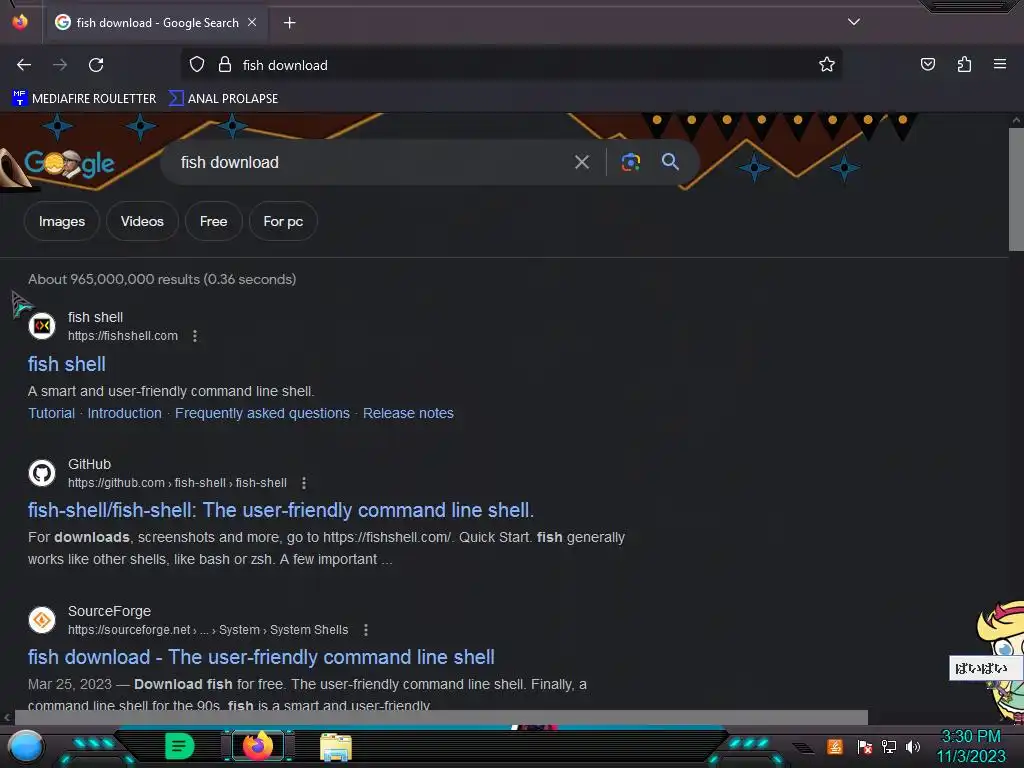1024x768 pixels.
Task: Expand the list all tabs chevron
Action: click(x=854, y=22)
